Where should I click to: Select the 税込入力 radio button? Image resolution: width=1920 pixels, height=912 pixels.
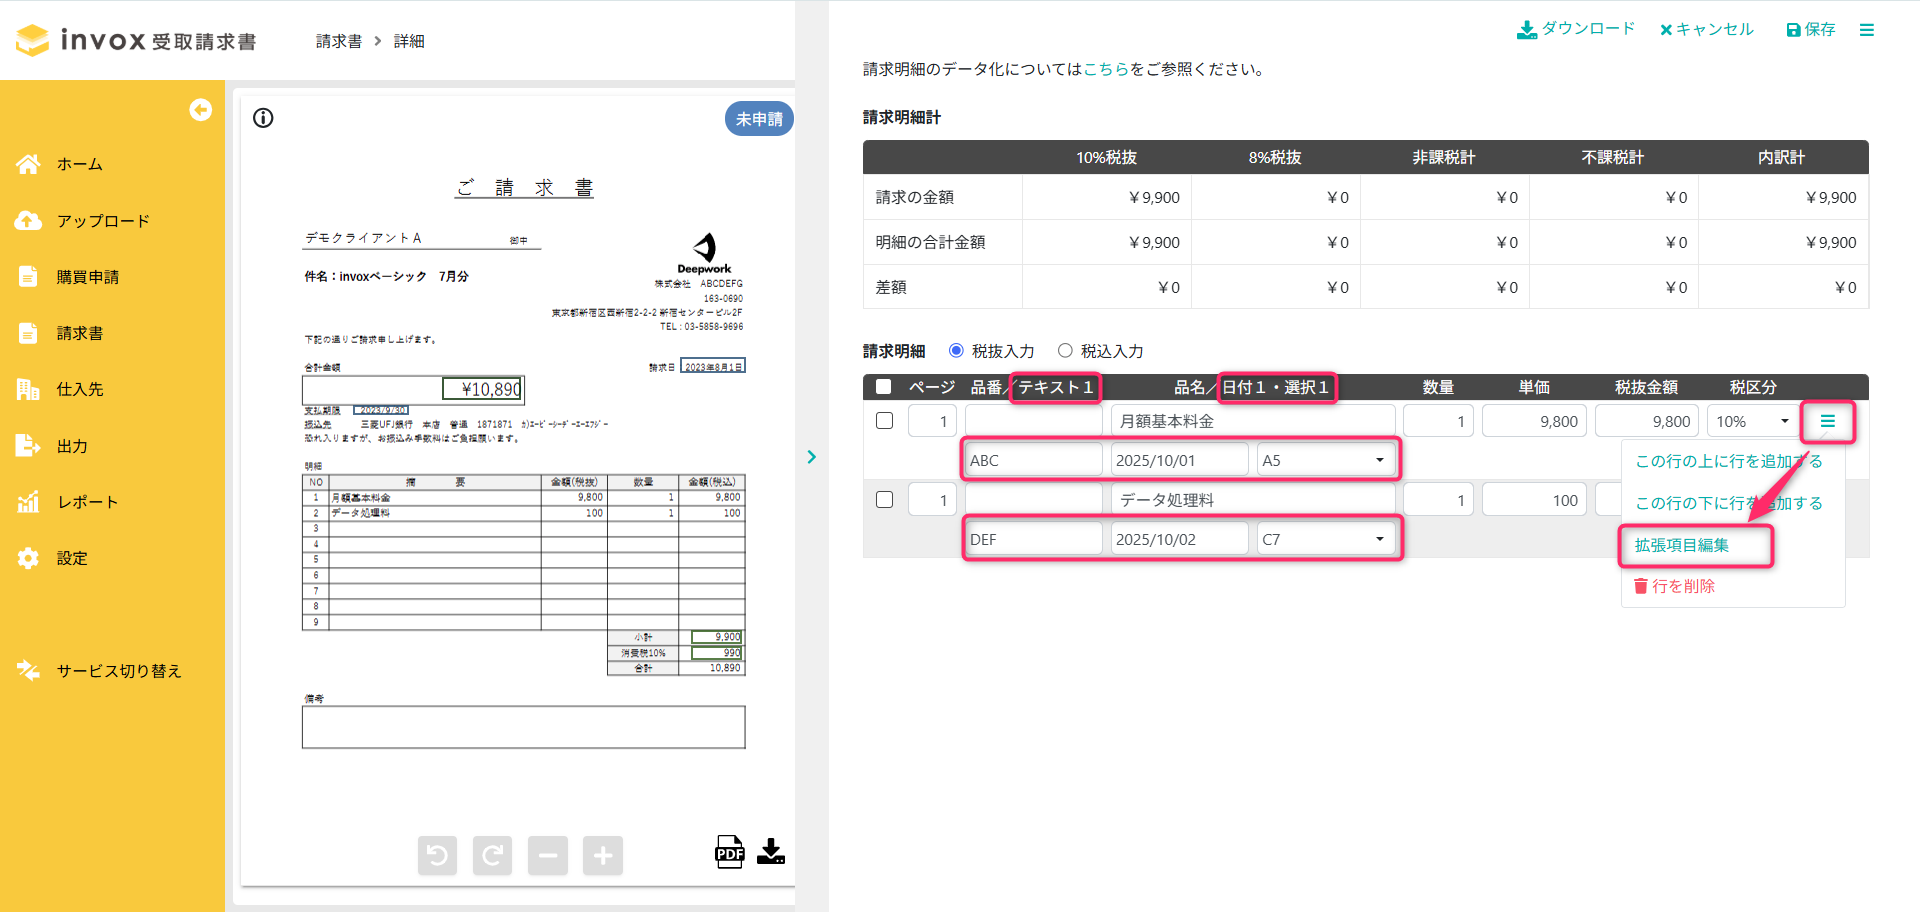(x=1065, y=351)
